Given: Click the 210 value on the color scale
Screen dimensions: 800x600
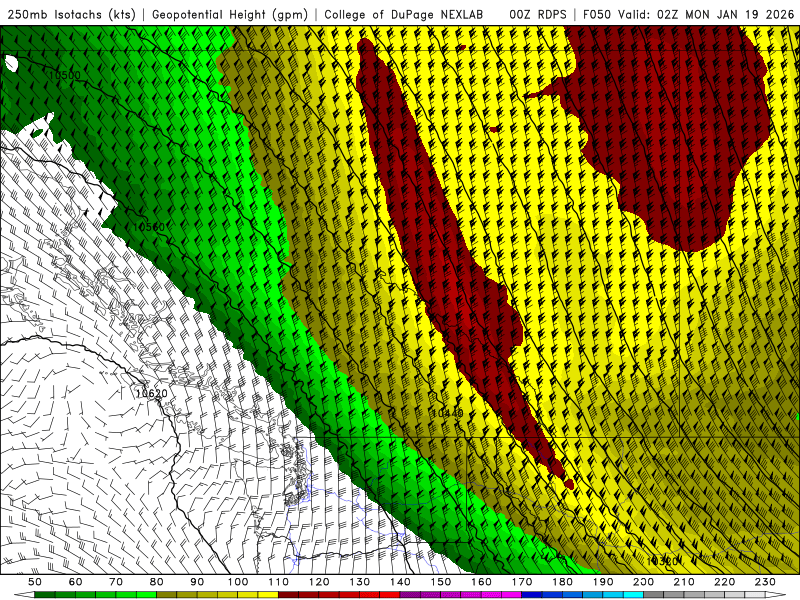Looking at the screenshot, I should tap(684, 582).
